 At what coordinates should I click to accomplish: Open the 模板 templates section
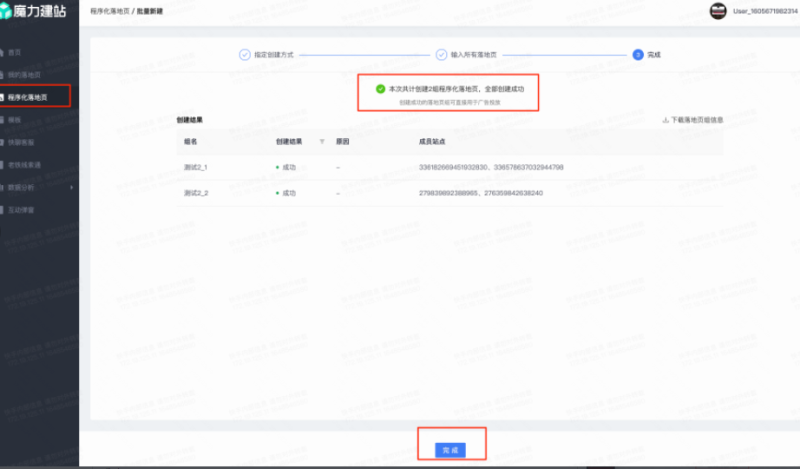tap(14, 119)
